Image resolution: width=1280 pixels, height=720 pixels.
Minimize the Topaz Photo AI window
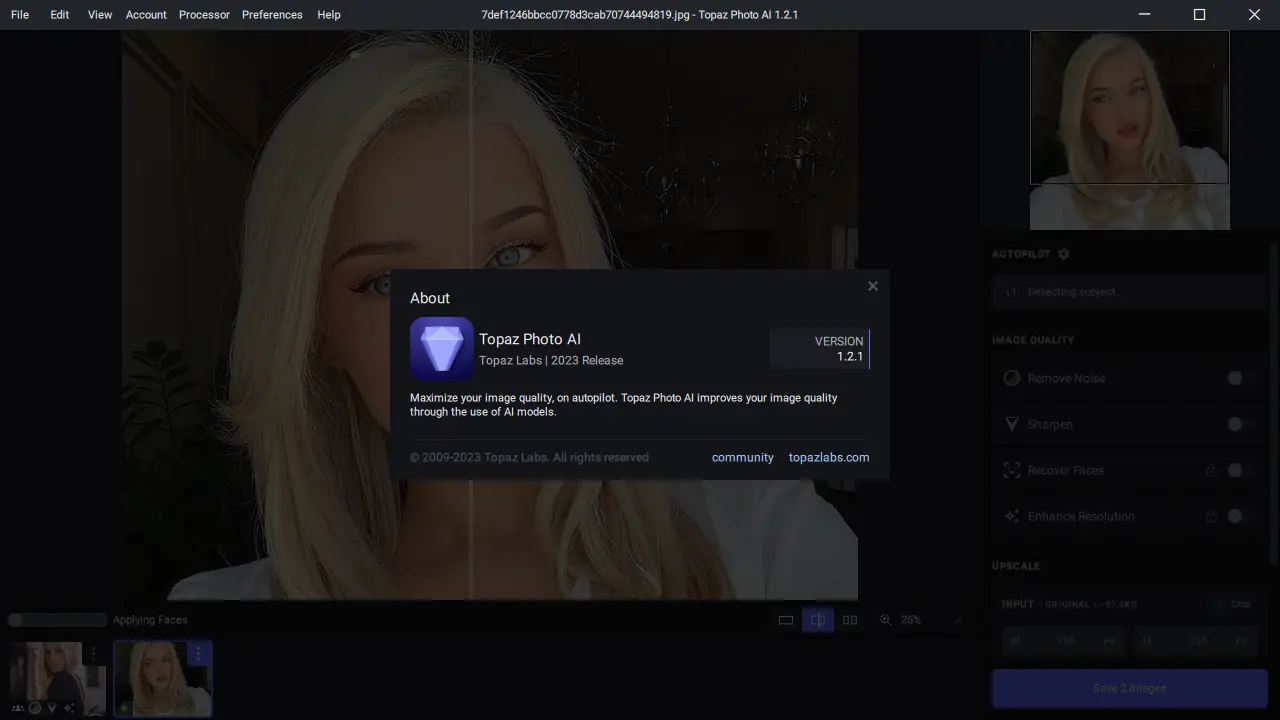[1146, 15]
